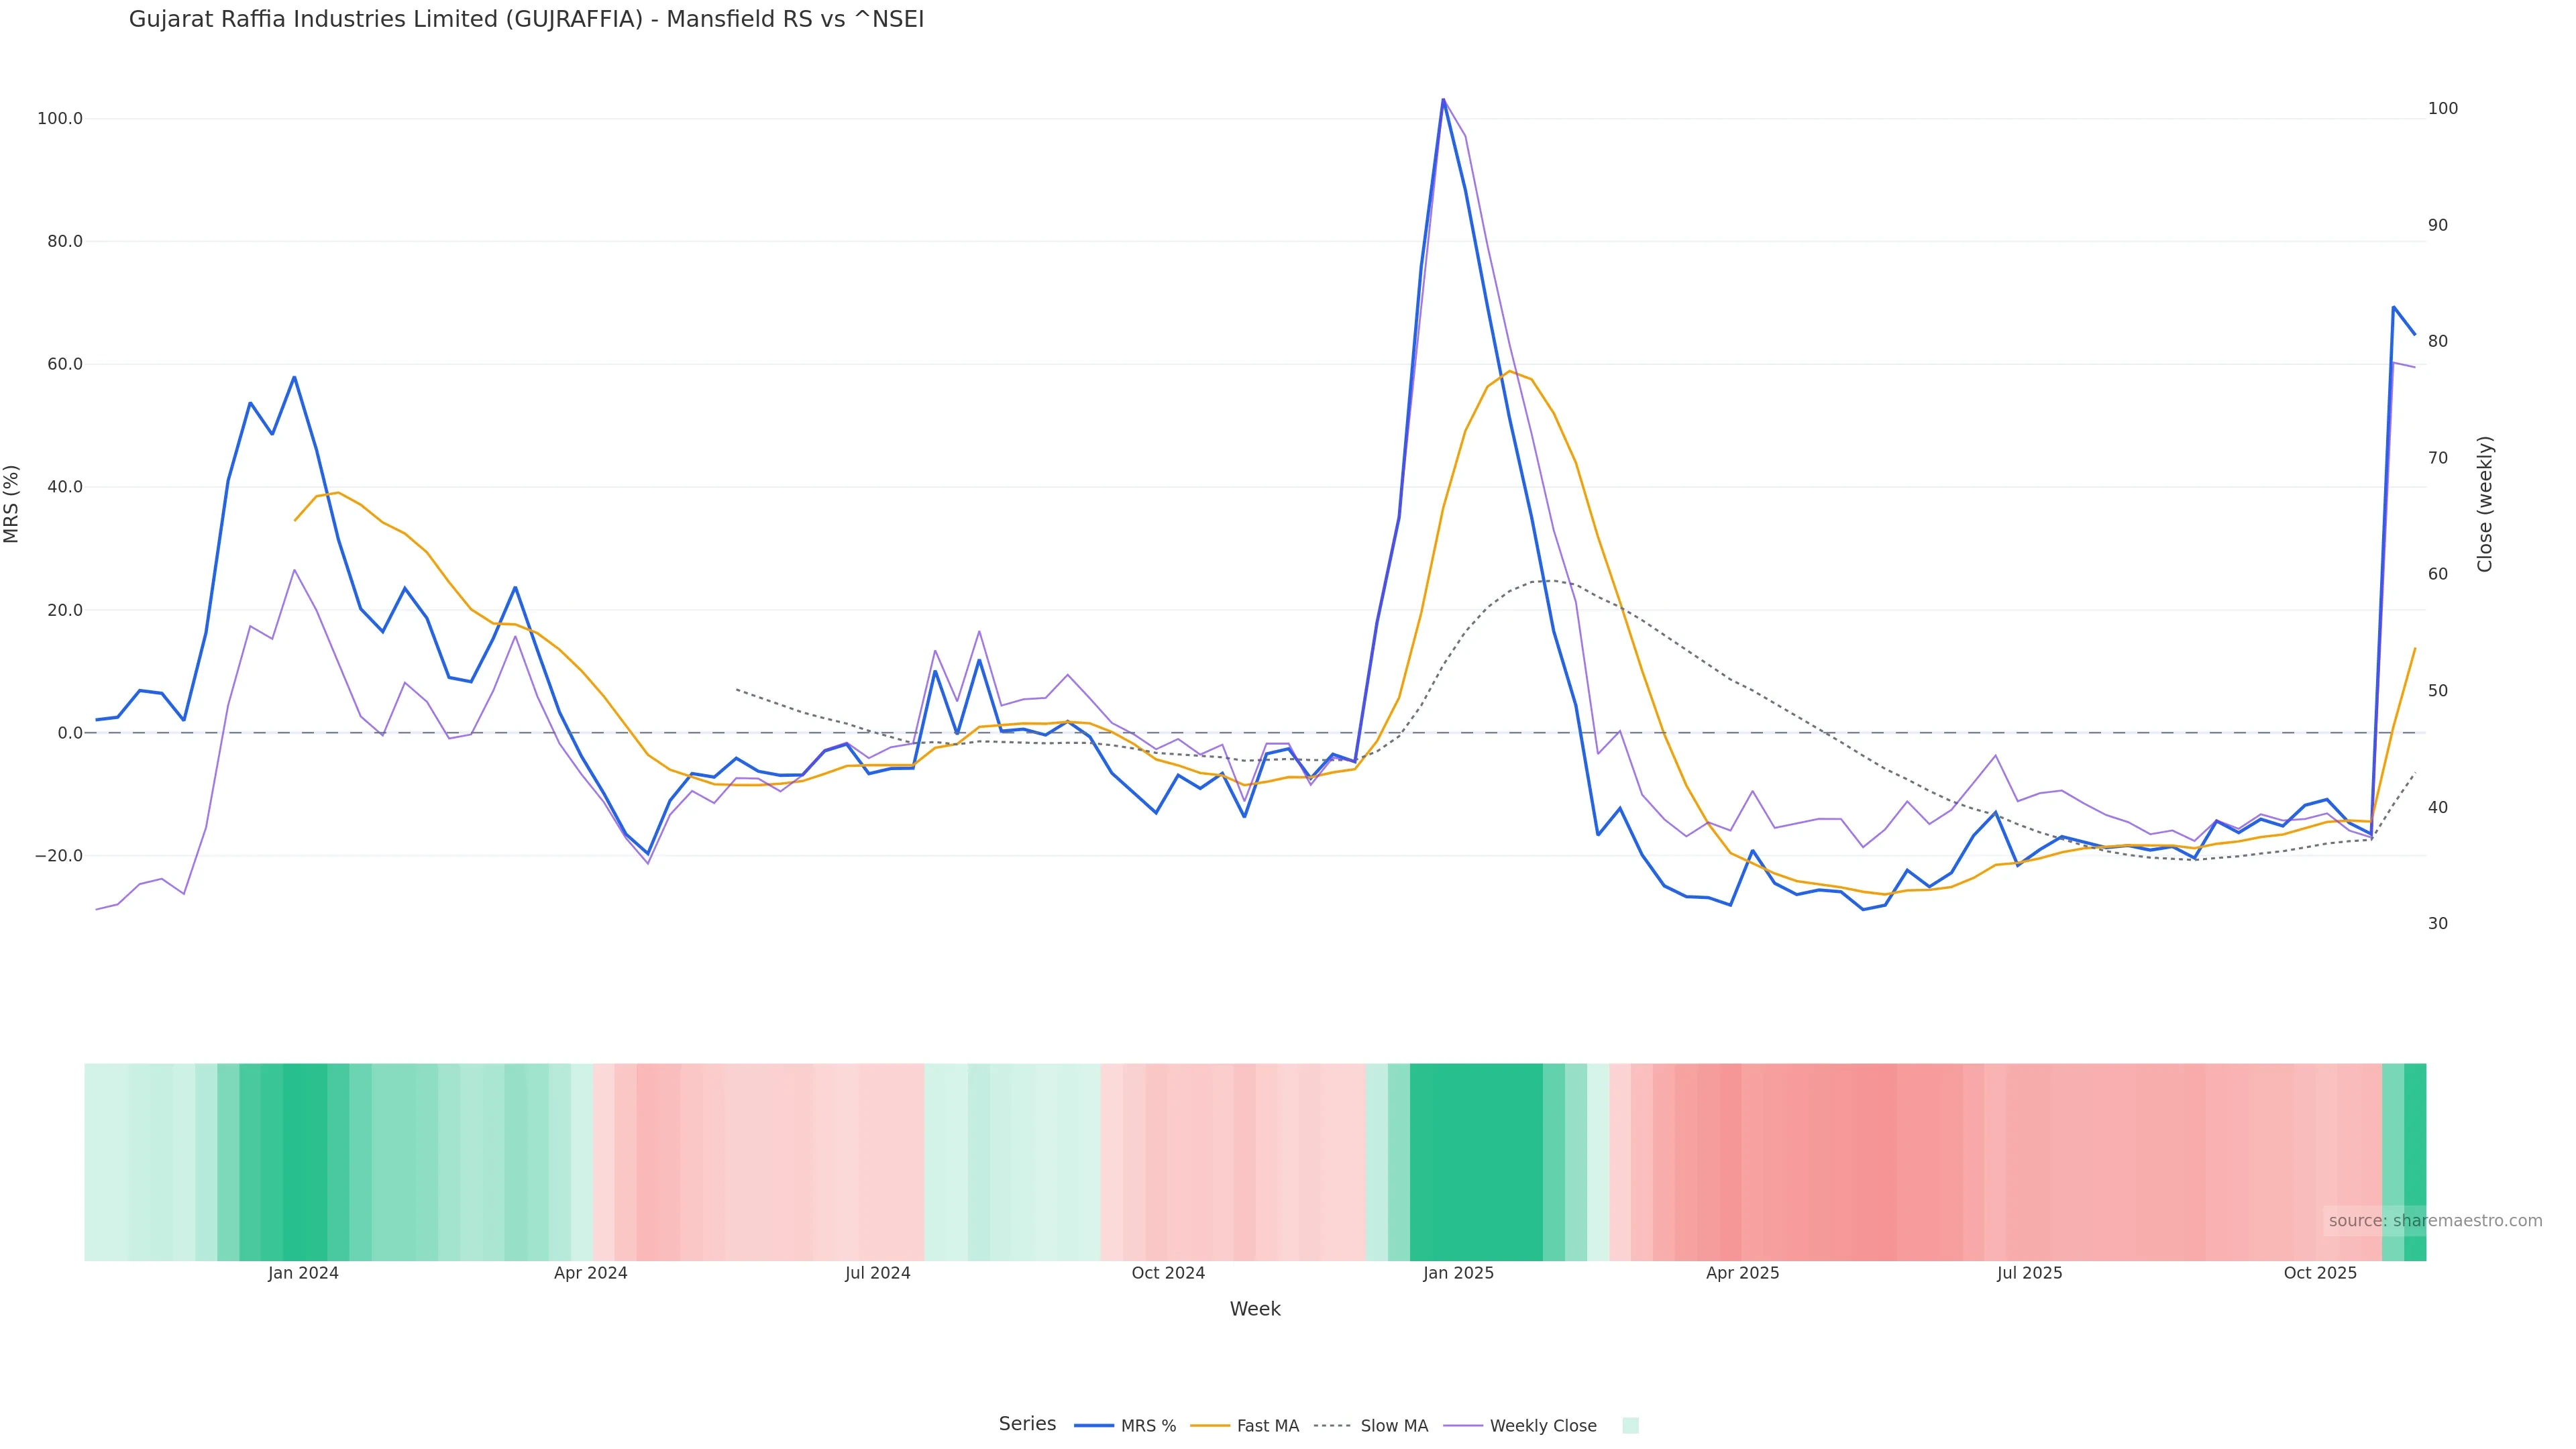This screenshot has width=2576, height=1449.
Task: Click the 'Oct 2025' x-axis tick label
Action: click(2320, 1273)
